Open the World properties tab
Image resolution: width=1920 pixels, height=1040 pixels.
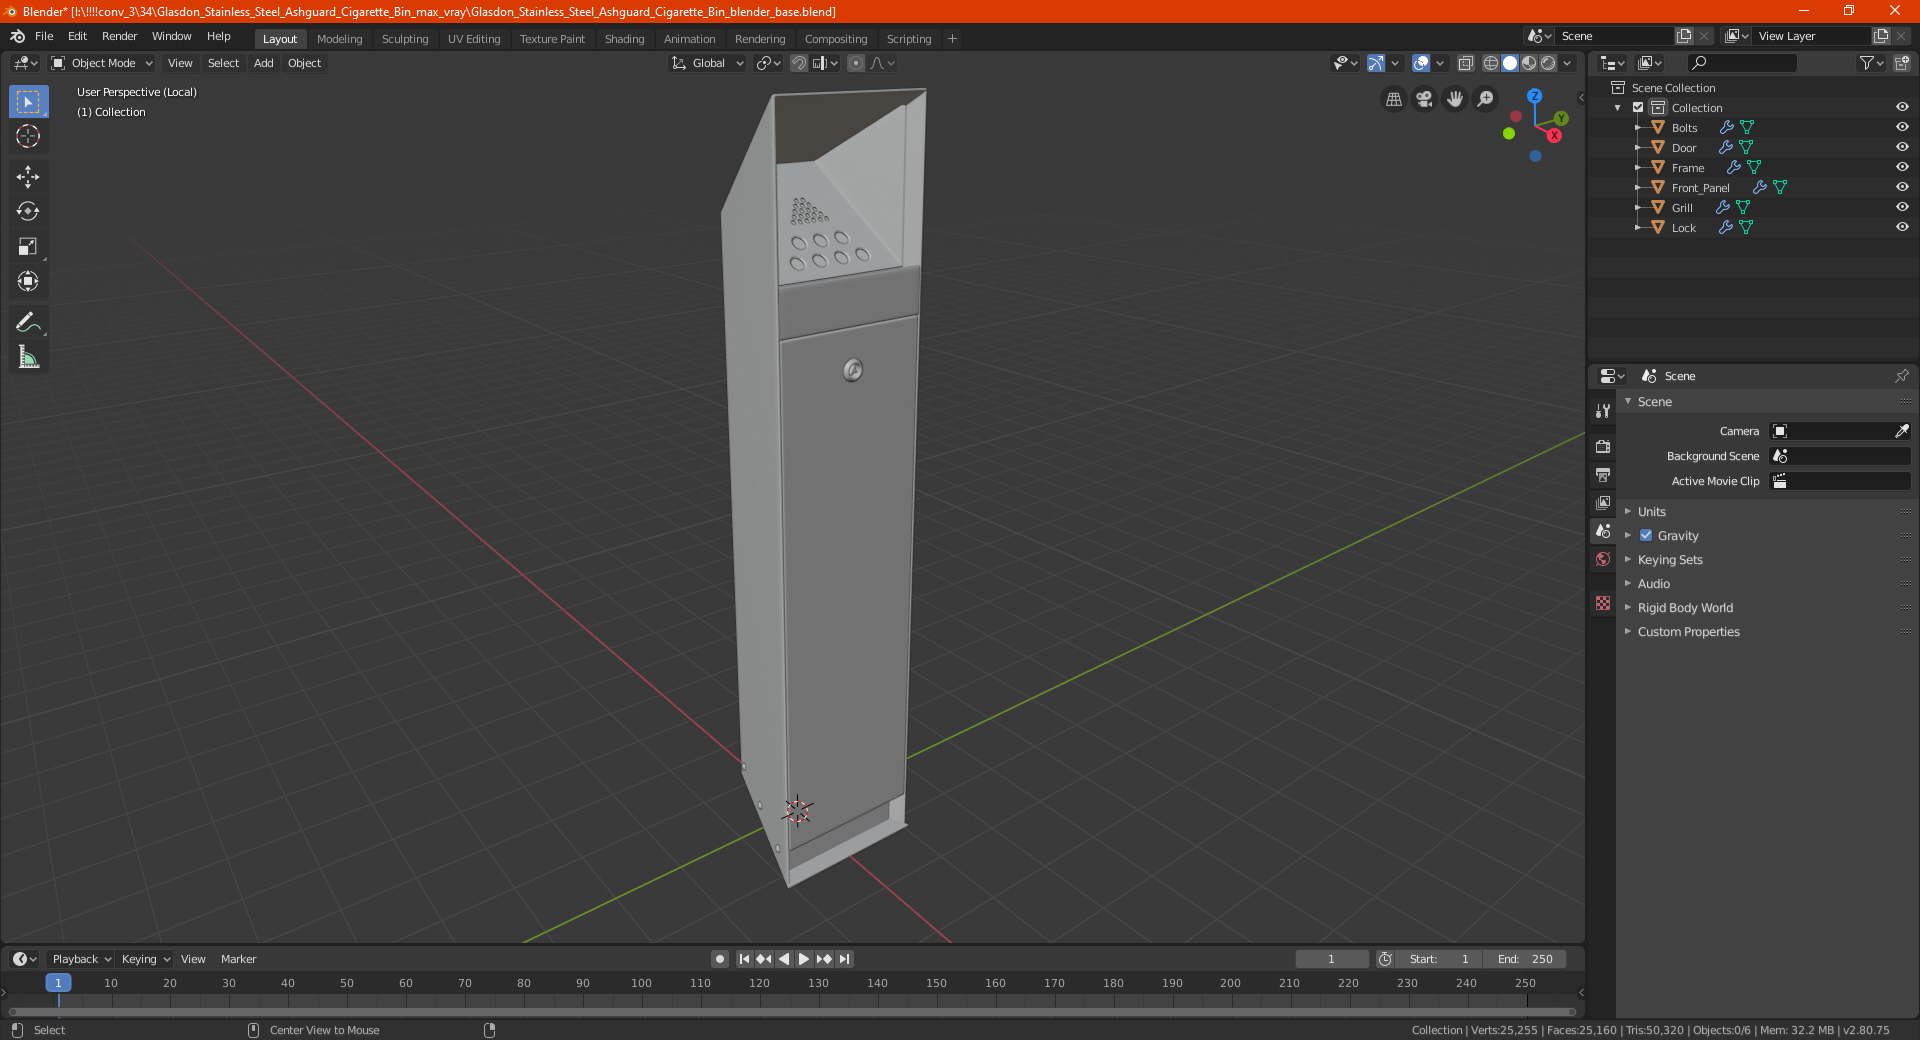(x=1603, y=559)
